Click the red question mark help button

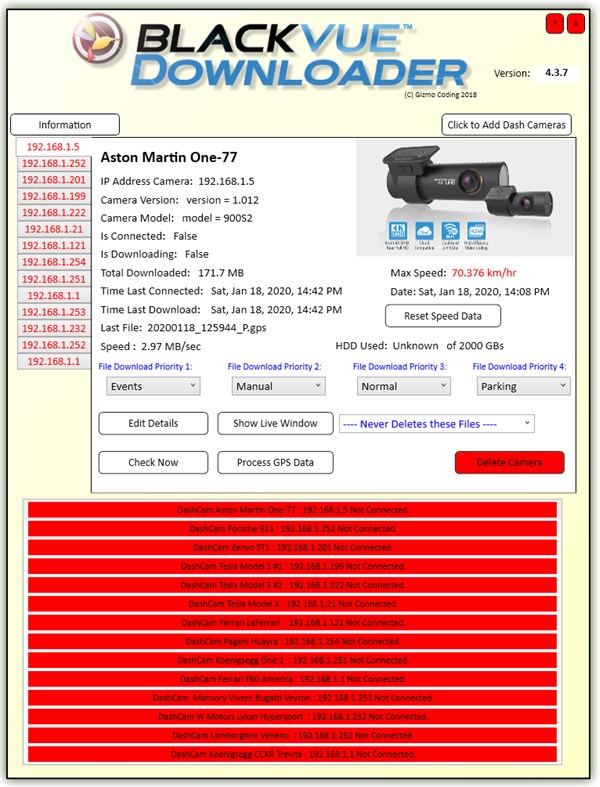554,24
